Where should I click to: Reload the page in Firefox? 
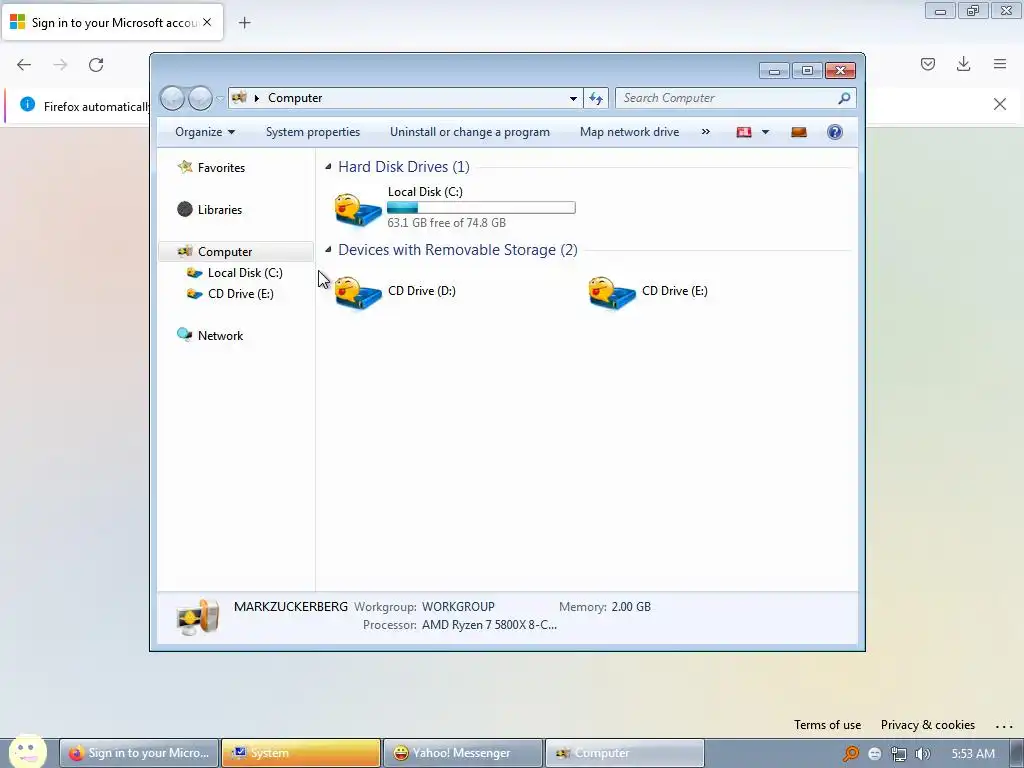click(96, 65)
